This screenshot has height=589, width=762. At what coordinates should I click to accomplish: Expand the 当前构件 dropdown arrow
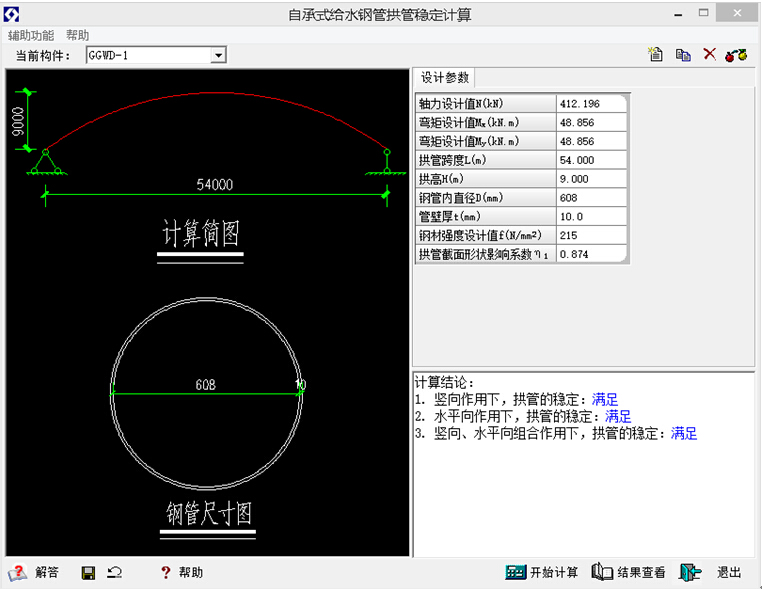(x=219, y=55)
